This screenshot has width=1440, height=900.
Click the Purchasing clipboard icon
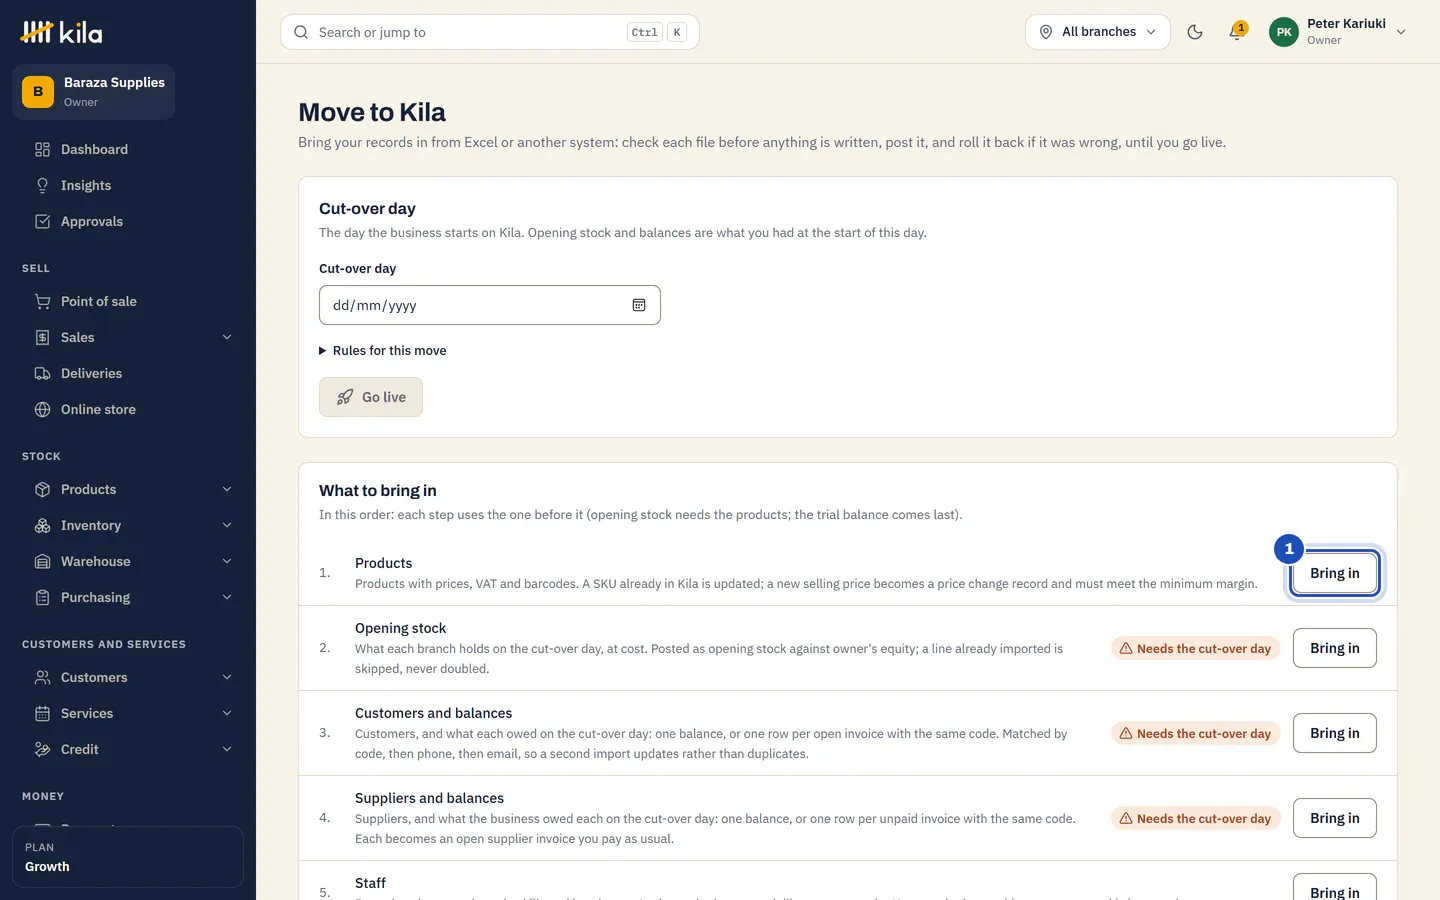coord(42,598)
